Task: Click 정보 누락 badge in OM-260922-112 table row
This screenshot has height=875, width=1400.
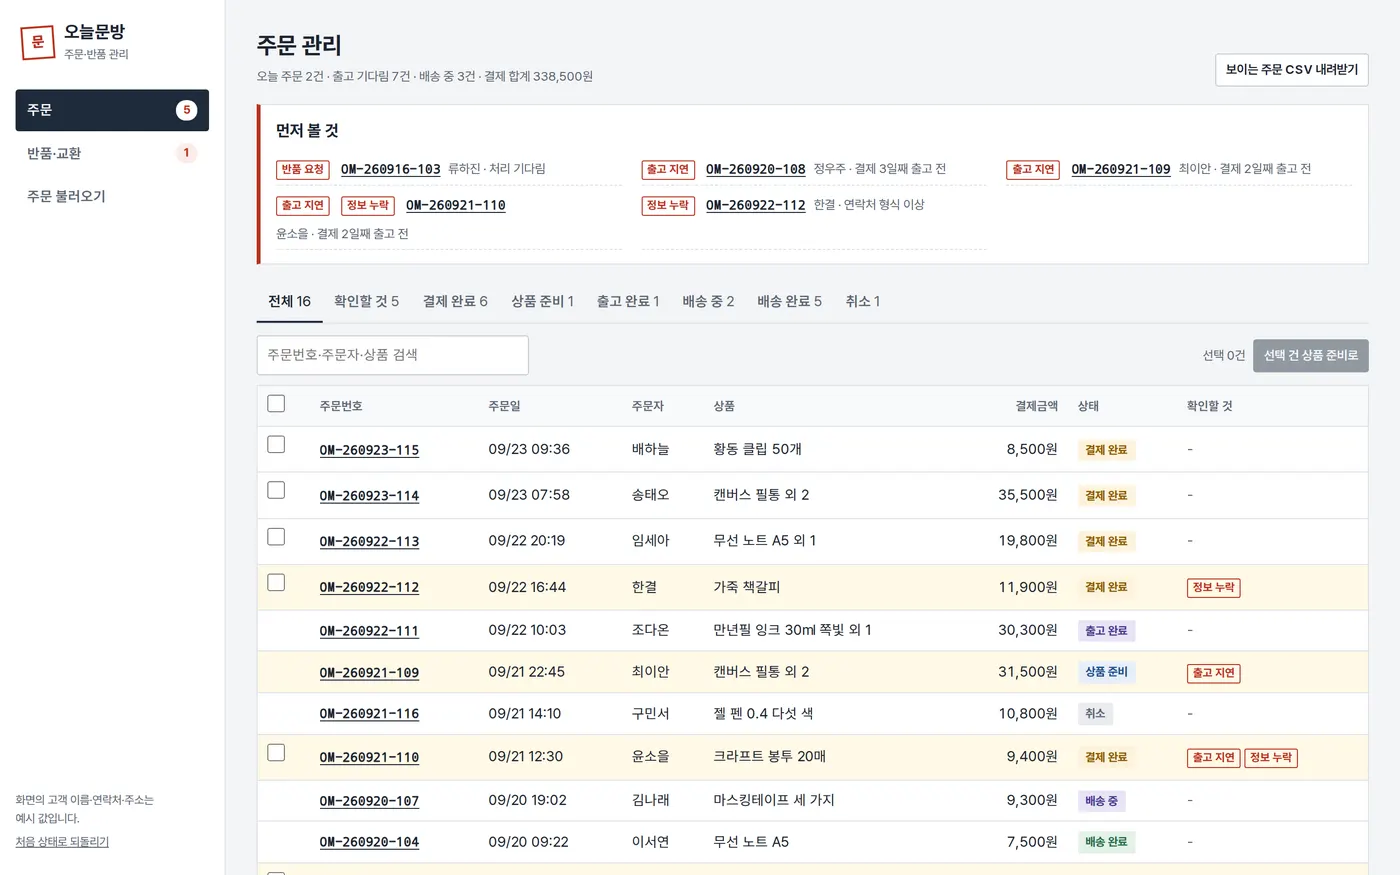Action: [x=1213, y=588]
